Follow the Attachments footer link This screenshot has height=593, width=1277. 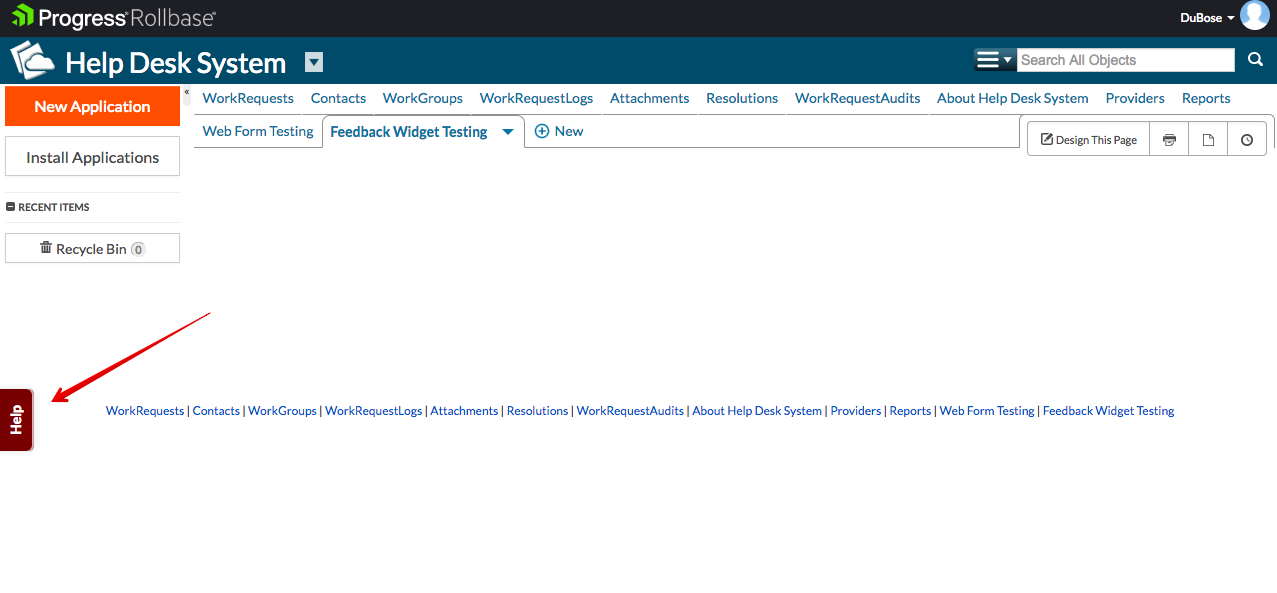pos(464,411)
